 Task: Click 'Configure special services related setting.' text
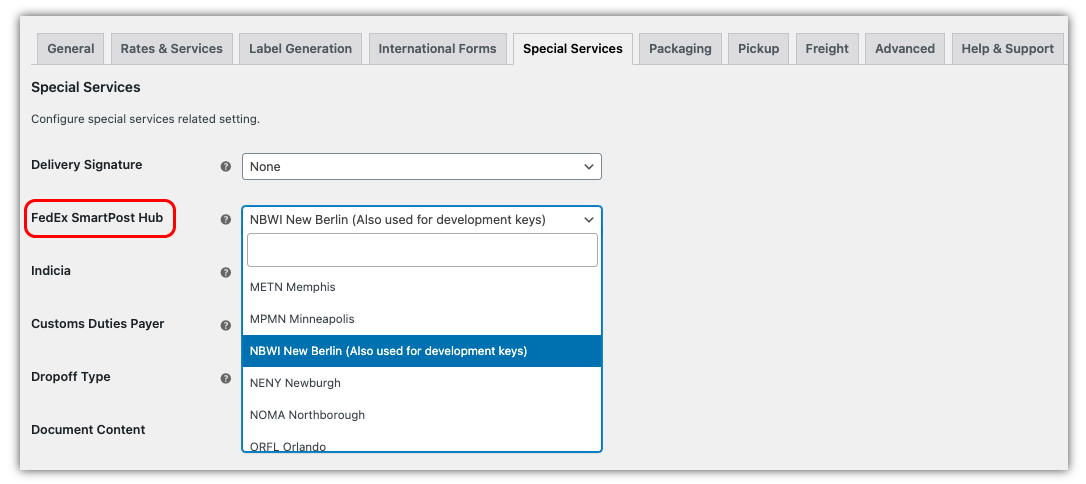145,119
